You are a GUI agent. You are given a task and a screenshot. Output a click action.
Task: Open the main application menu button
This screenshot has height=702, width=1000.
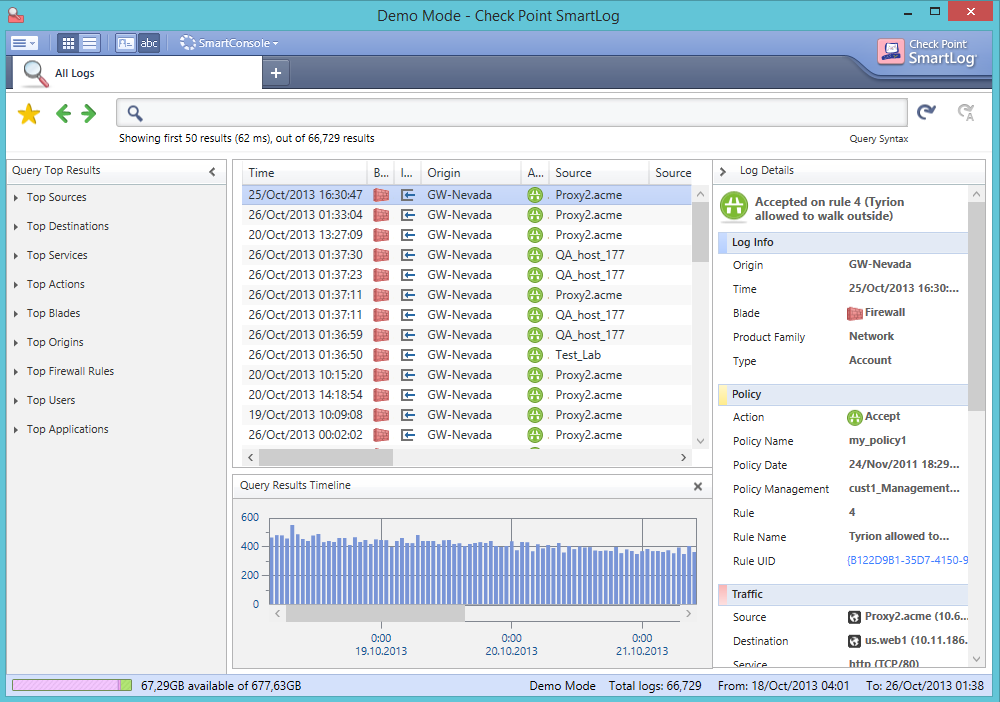(x=24, y=43)
